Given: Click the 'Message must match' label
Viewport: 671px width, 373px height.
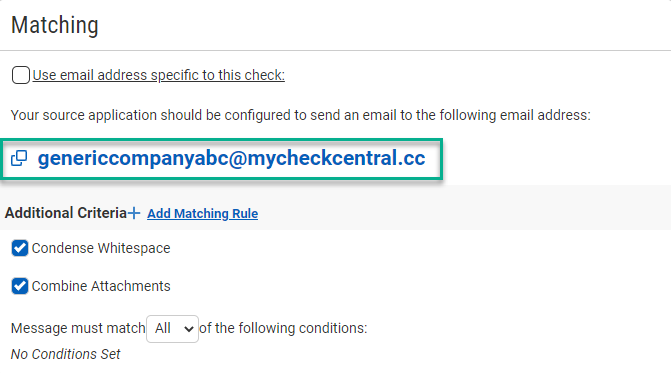Looking at the screenshot, I should [78, 328].
